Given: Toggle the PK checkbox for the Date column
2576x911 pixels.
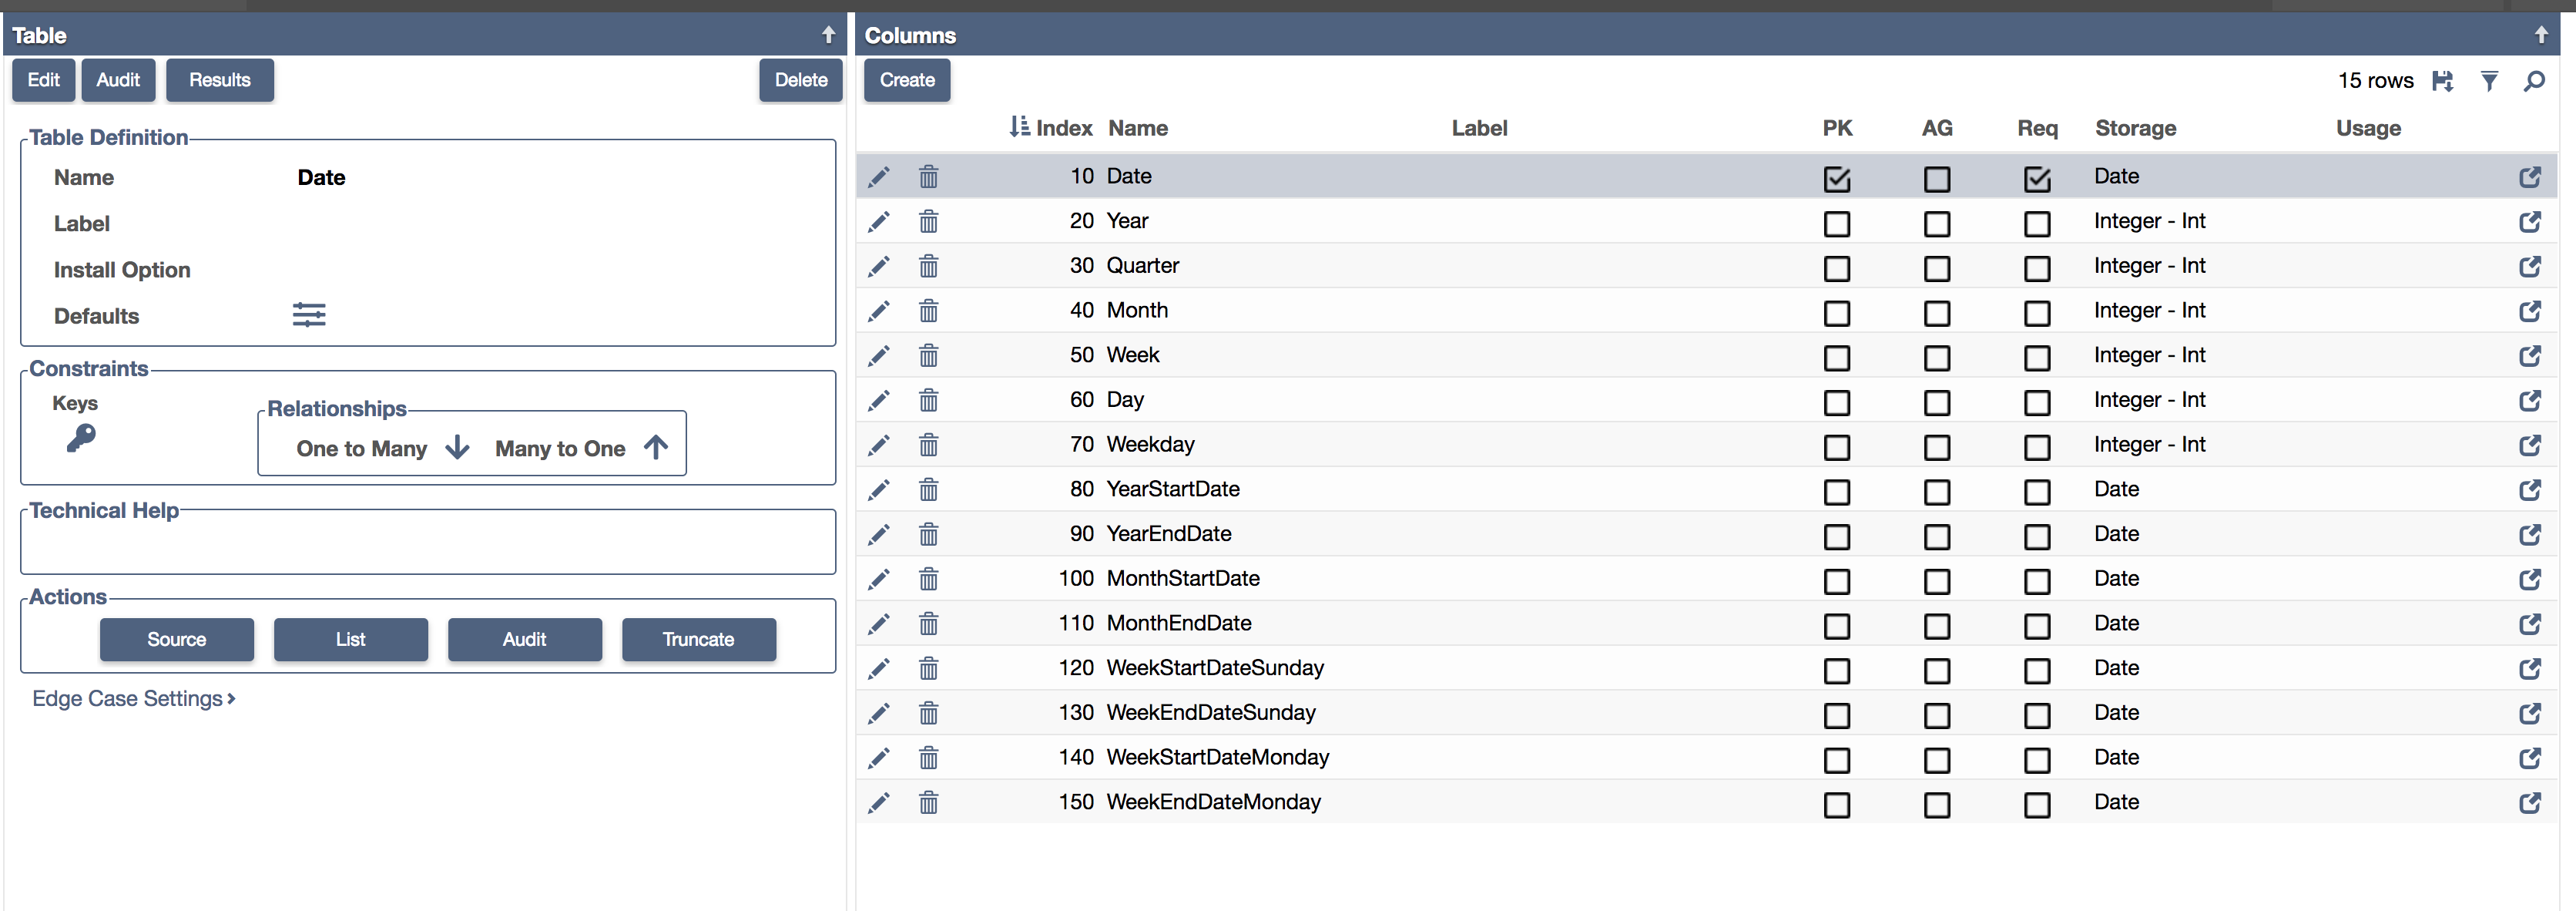Looking at the screenshot, I should point(1837,180).
